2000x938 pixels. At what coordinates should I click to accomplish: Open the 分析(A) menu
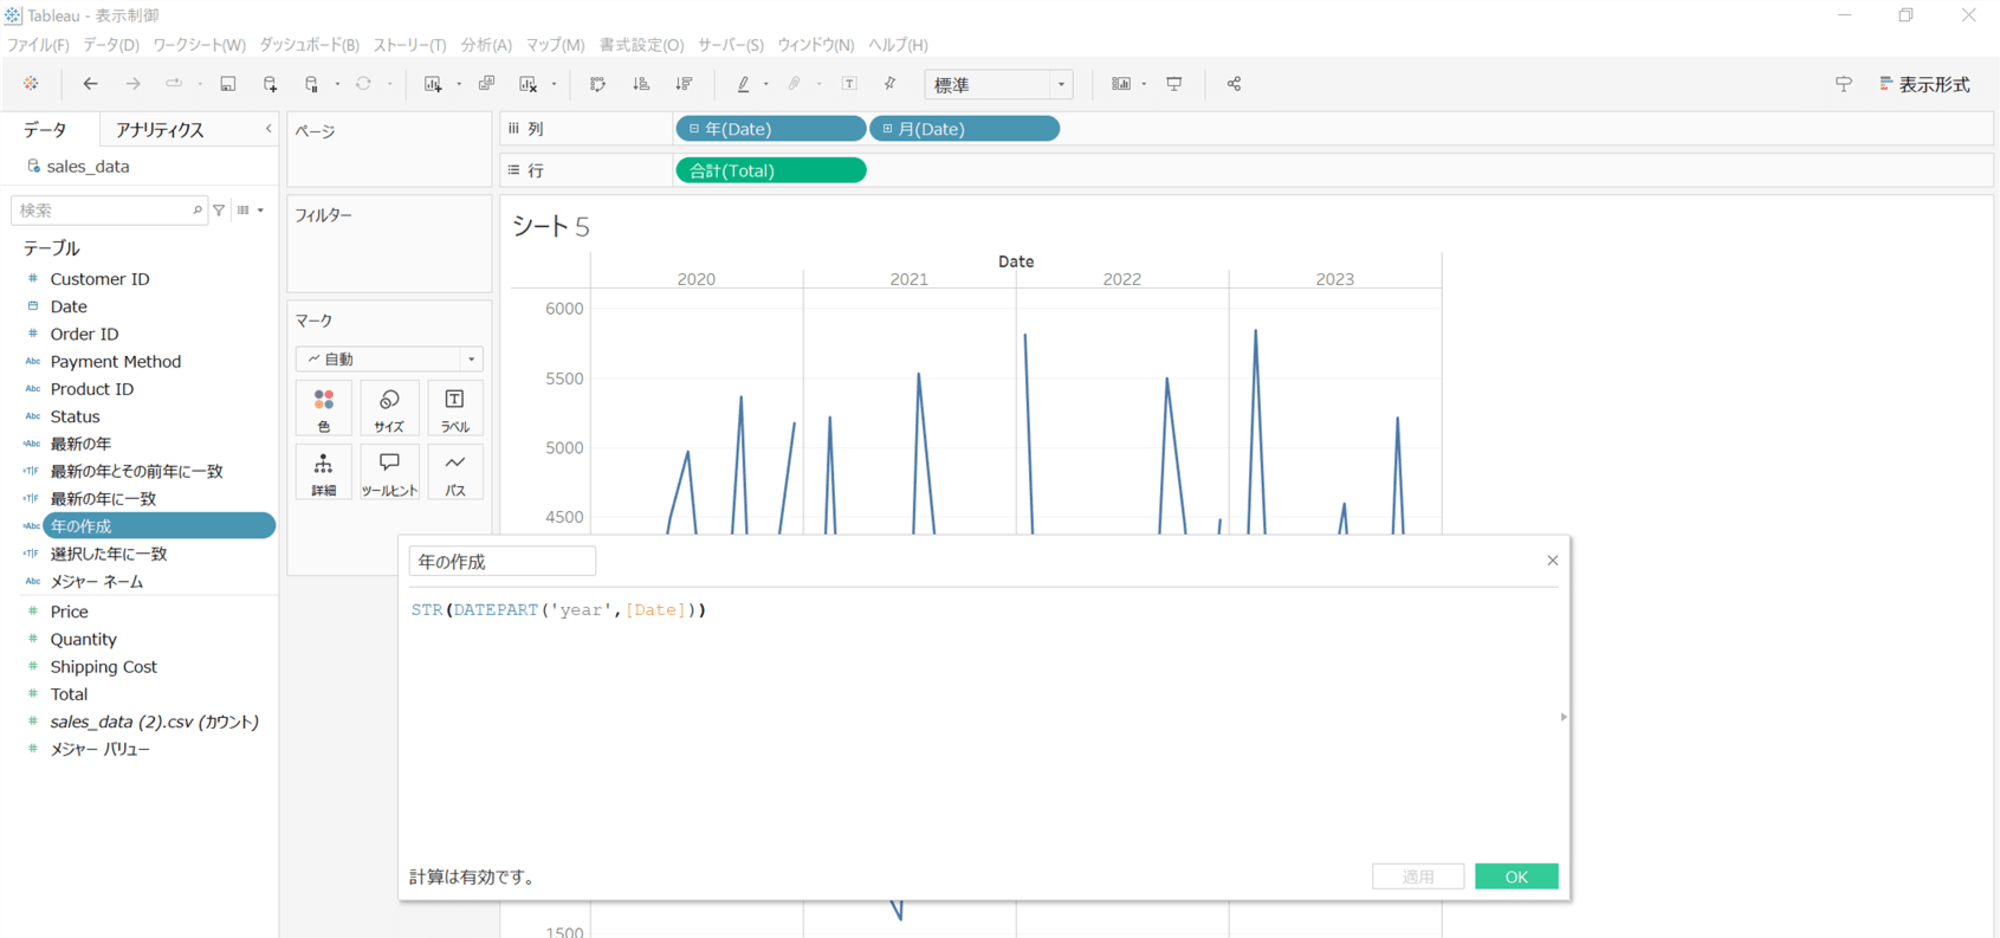click(486, 45)
